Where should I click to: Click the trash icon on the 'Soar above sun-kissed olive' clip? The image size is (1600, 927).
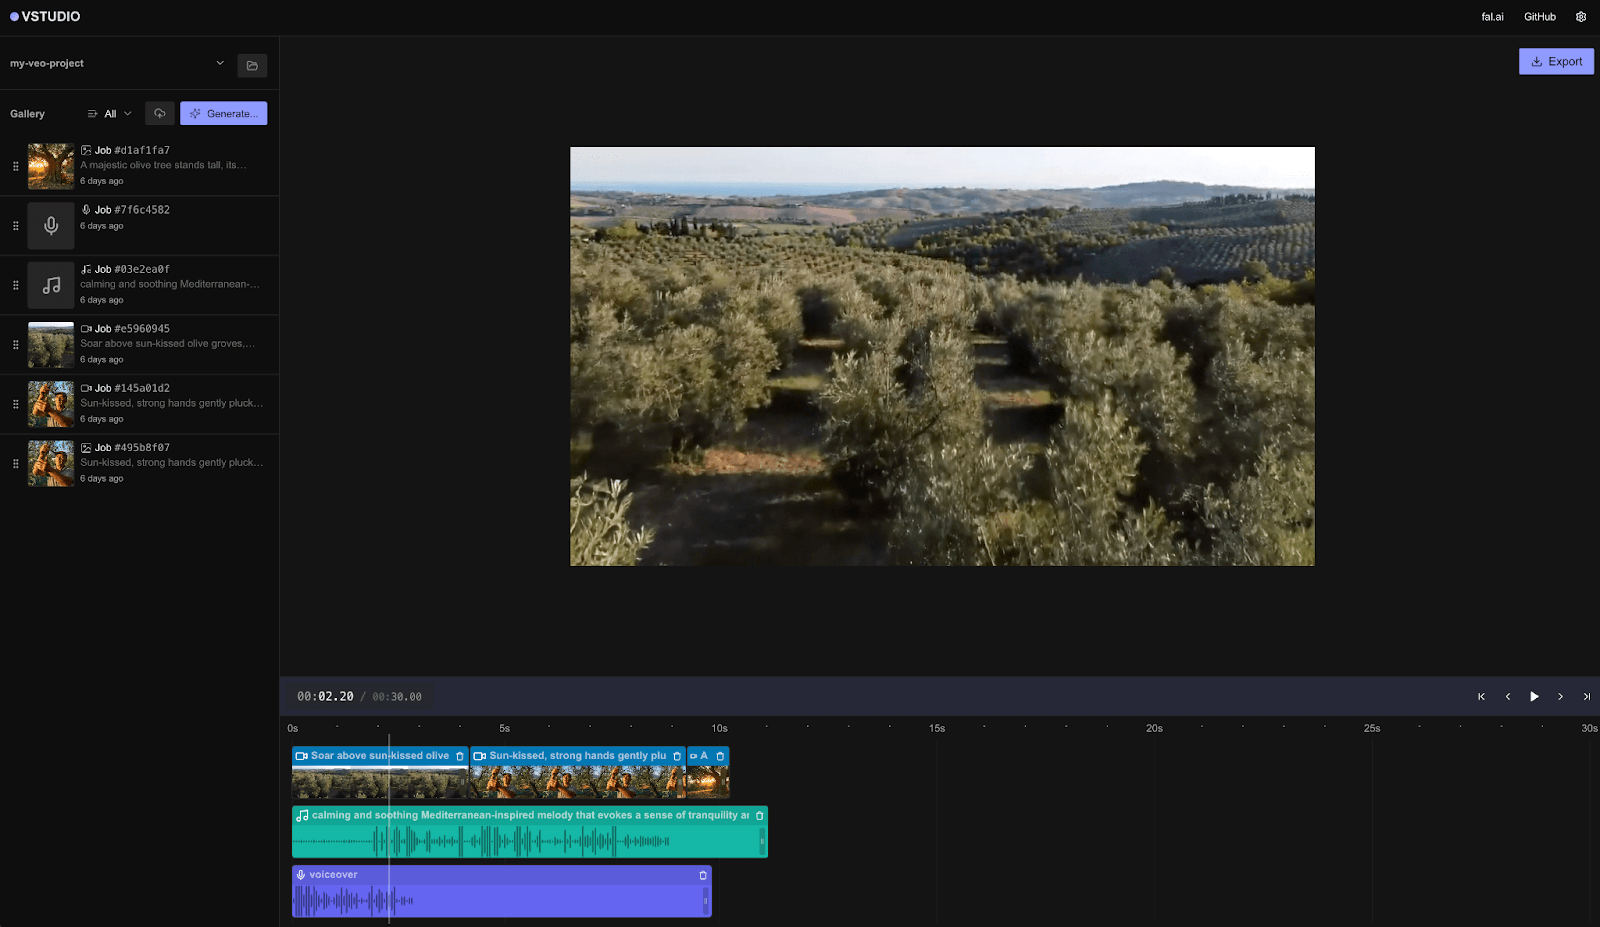click(459, 756)
